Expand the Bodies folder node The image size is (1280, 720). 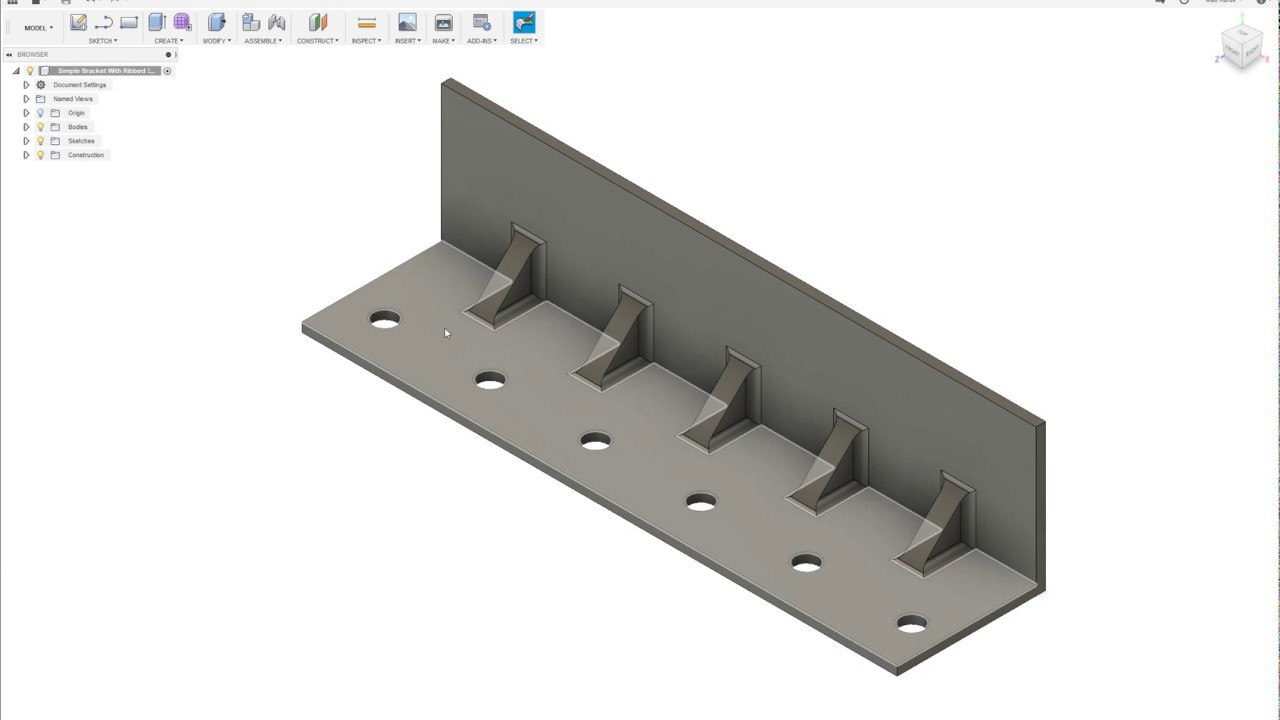coord(26,127)
